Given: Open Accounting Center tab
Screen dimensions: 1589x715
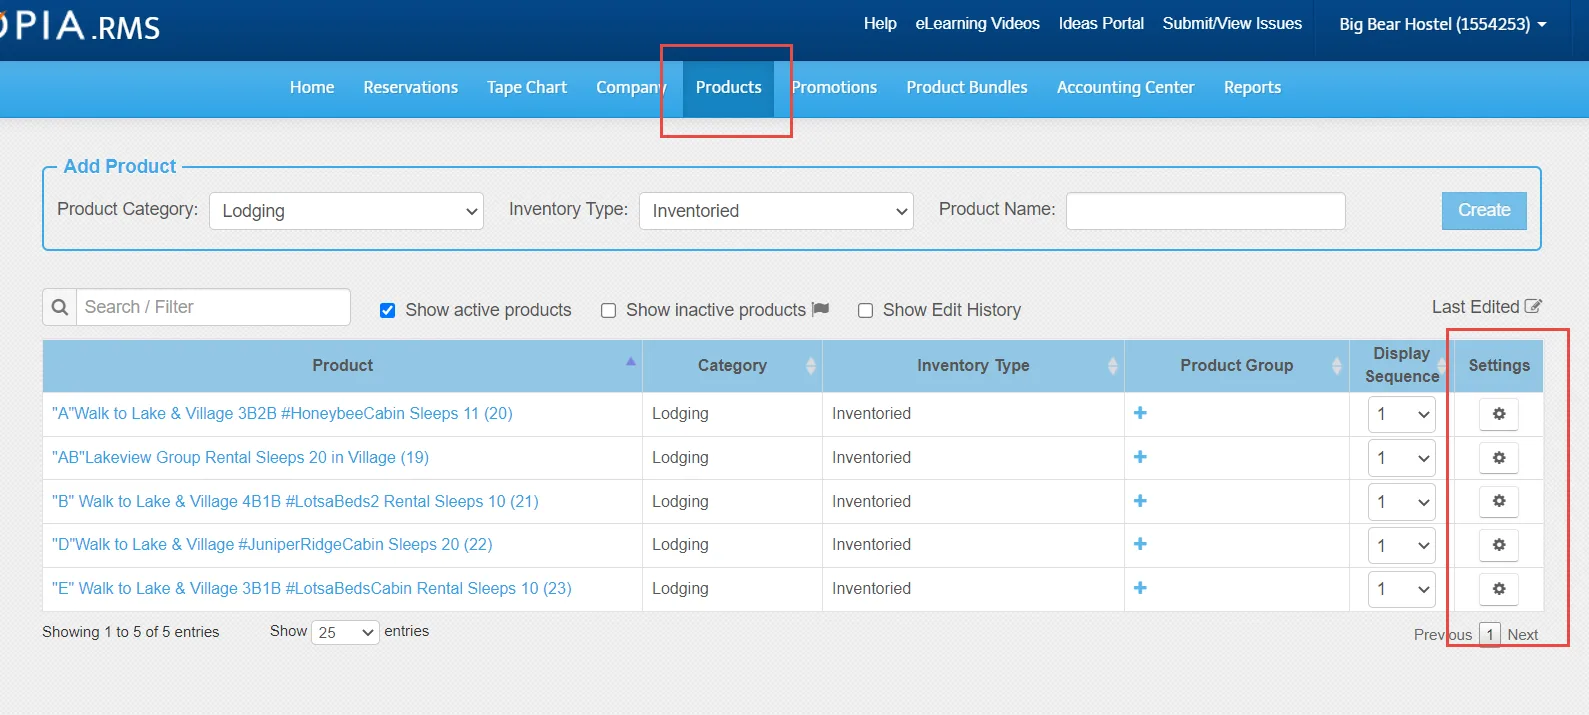Looking at the screenshot, I should 1126,87.
